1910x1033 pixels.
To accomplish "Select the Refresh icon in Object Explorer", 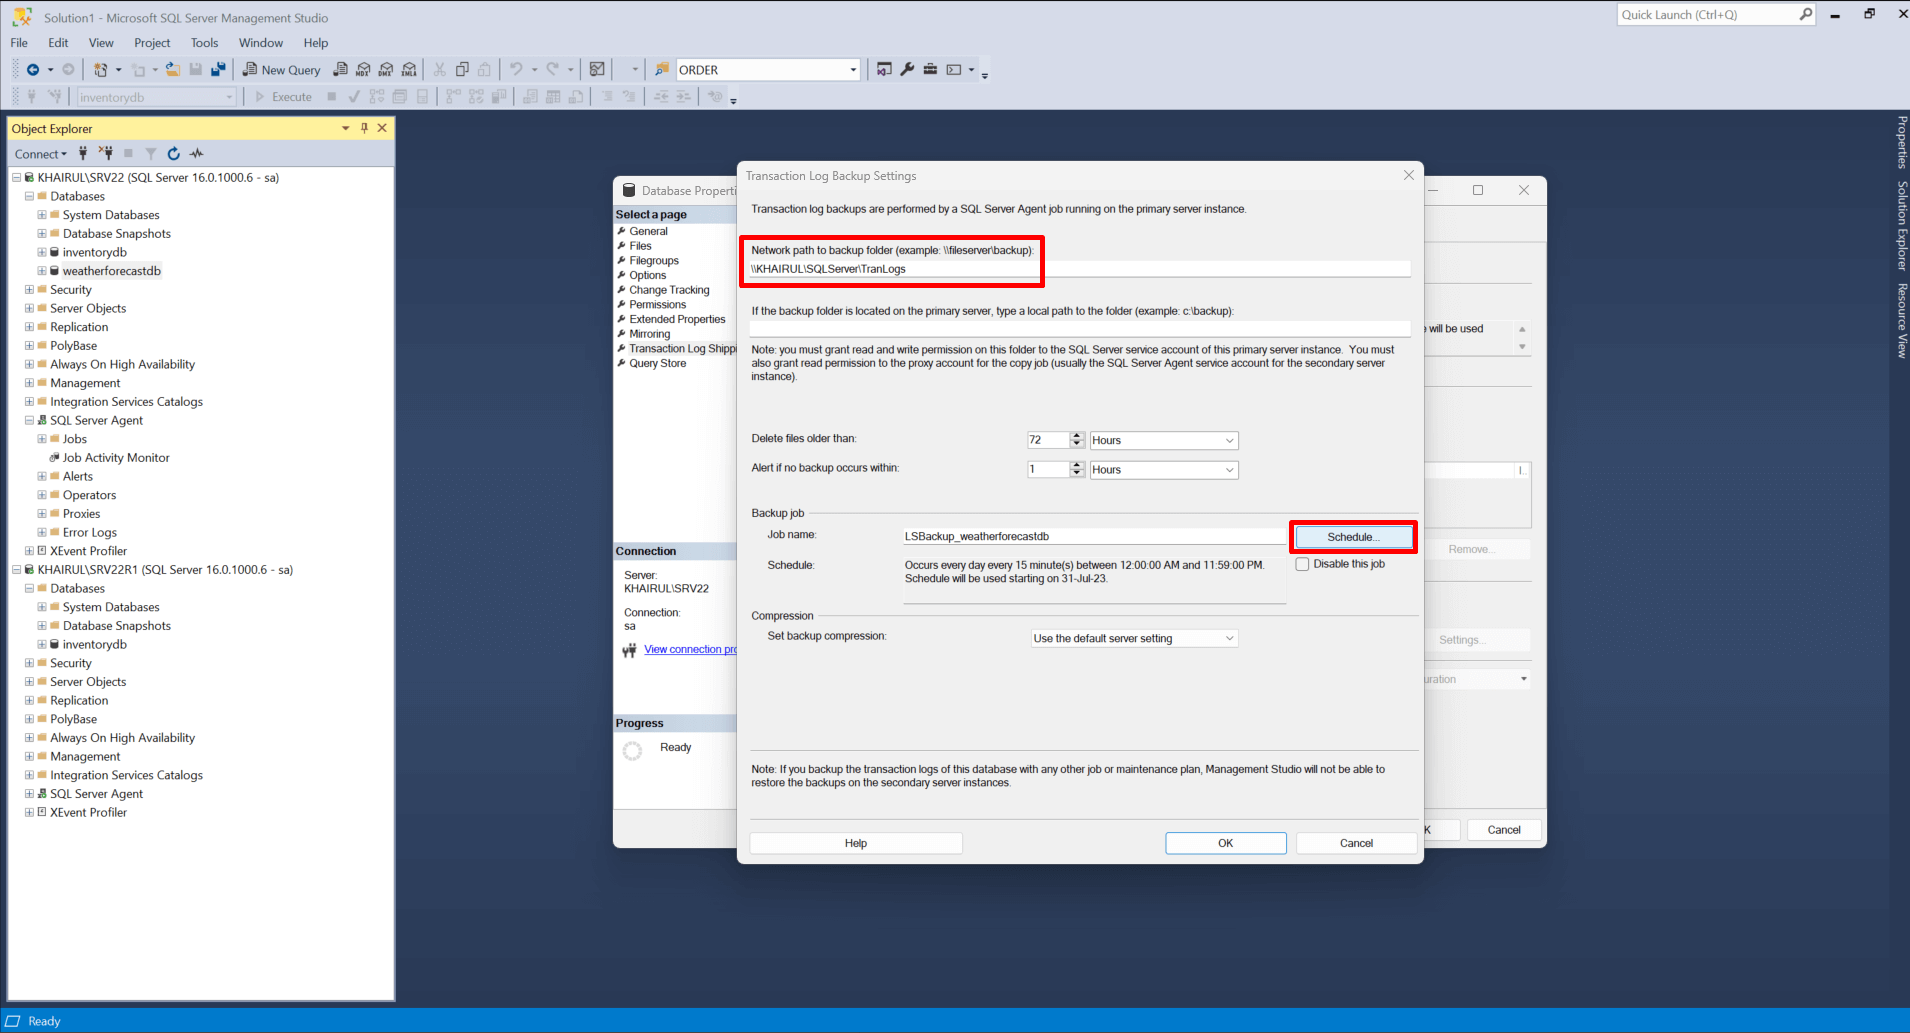I will 173,153.
